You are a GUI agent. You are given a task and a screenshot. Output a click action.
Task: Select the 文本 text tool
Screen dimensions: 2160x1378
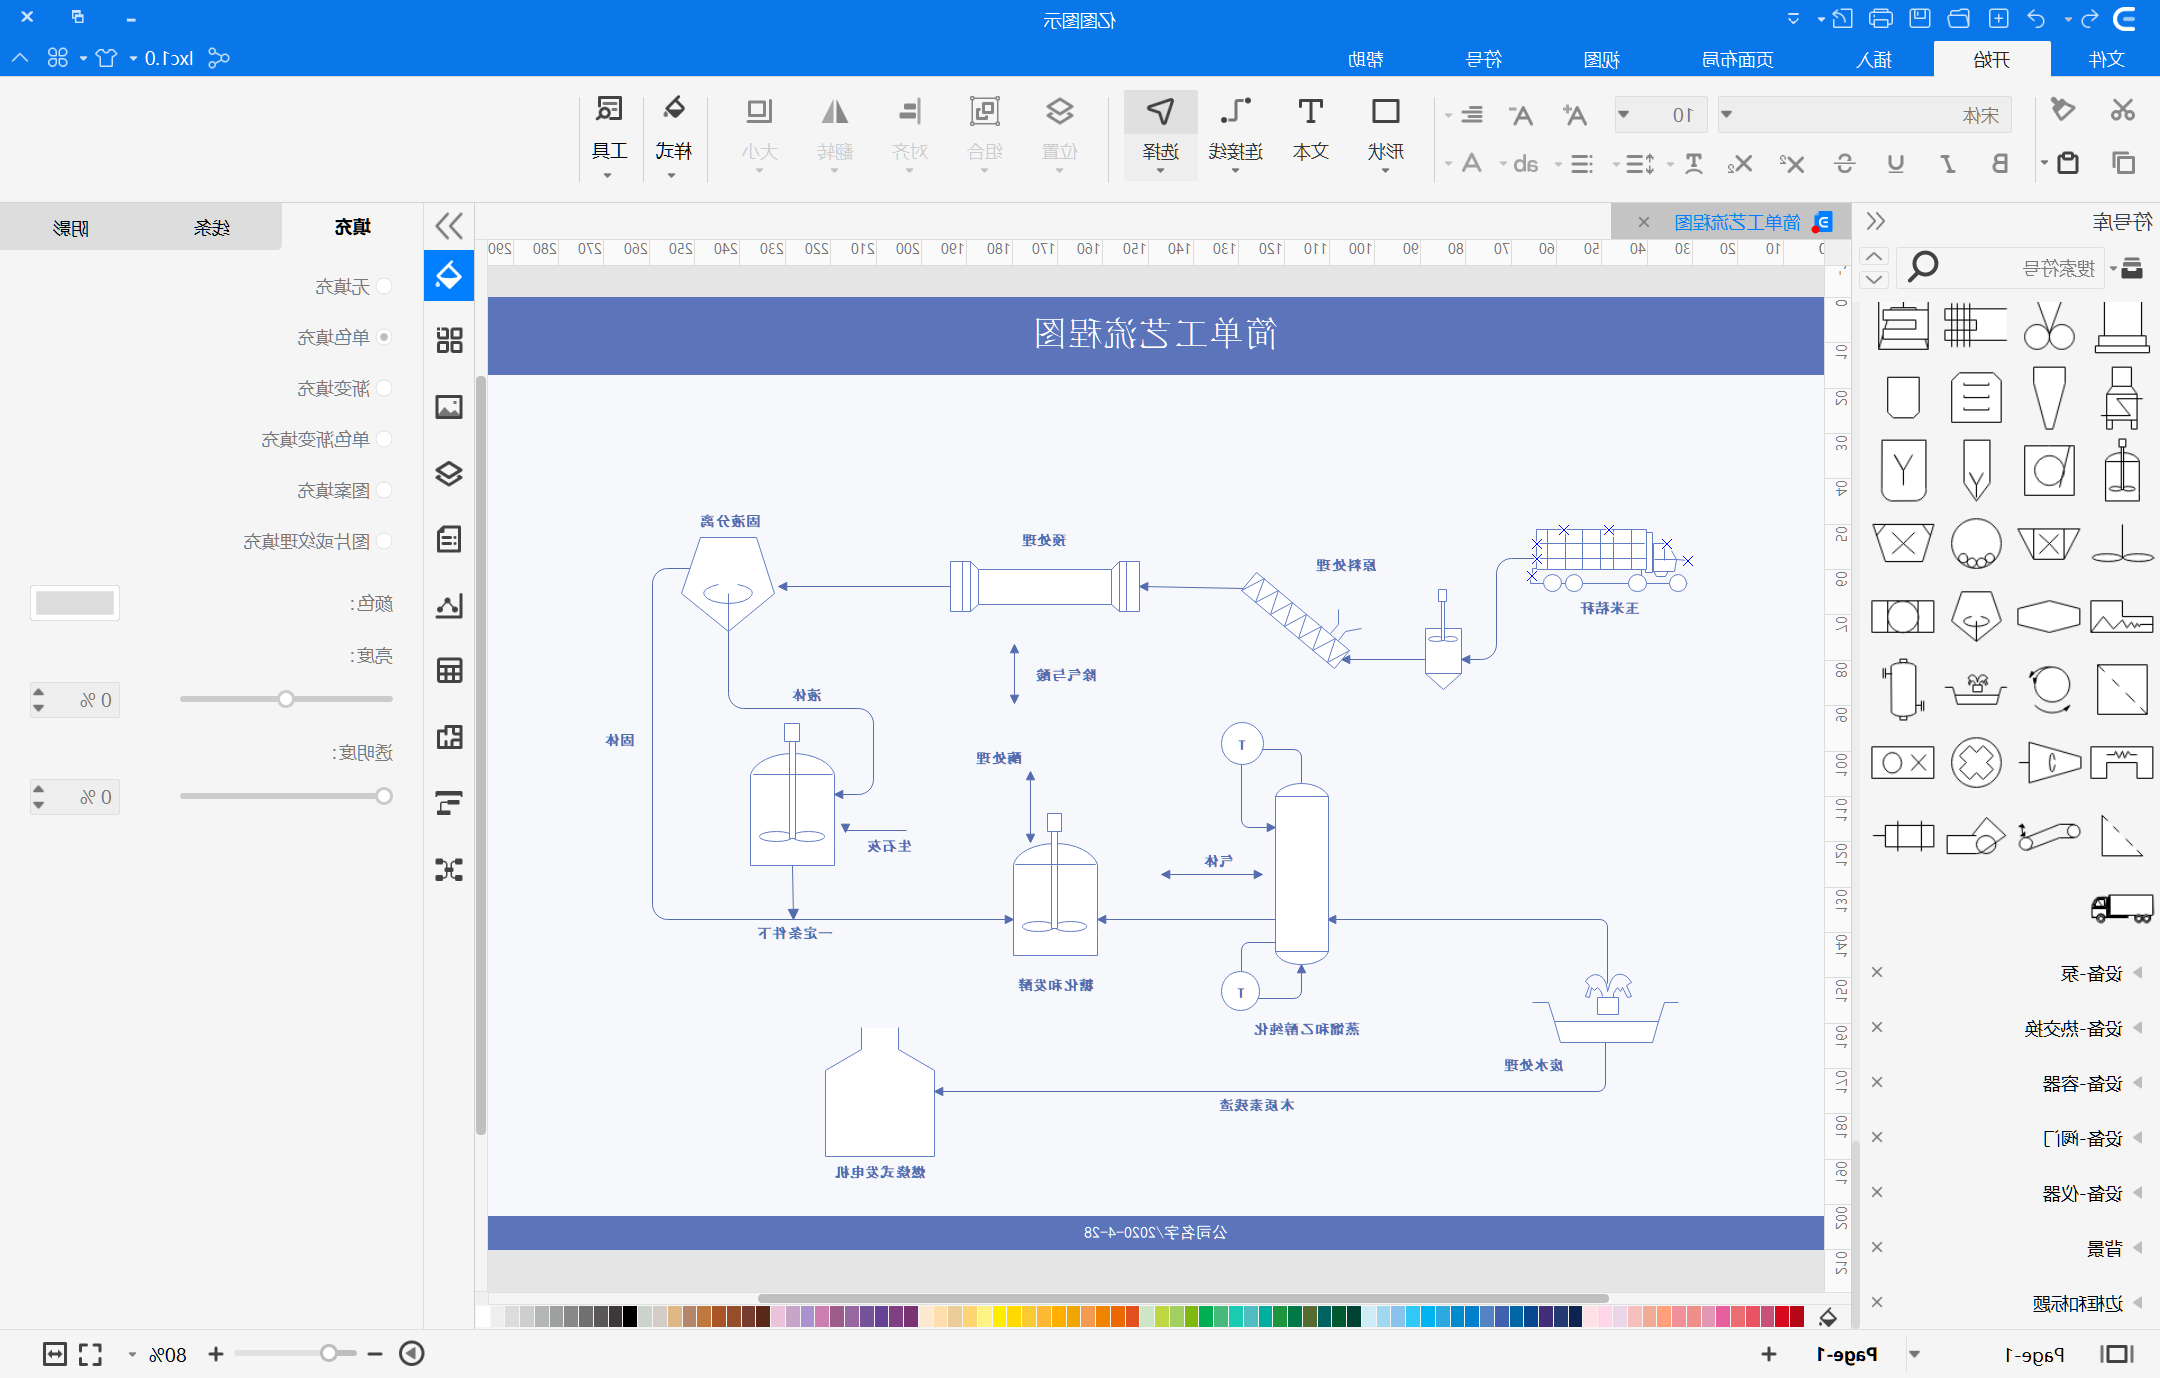tap(1310, 130)
